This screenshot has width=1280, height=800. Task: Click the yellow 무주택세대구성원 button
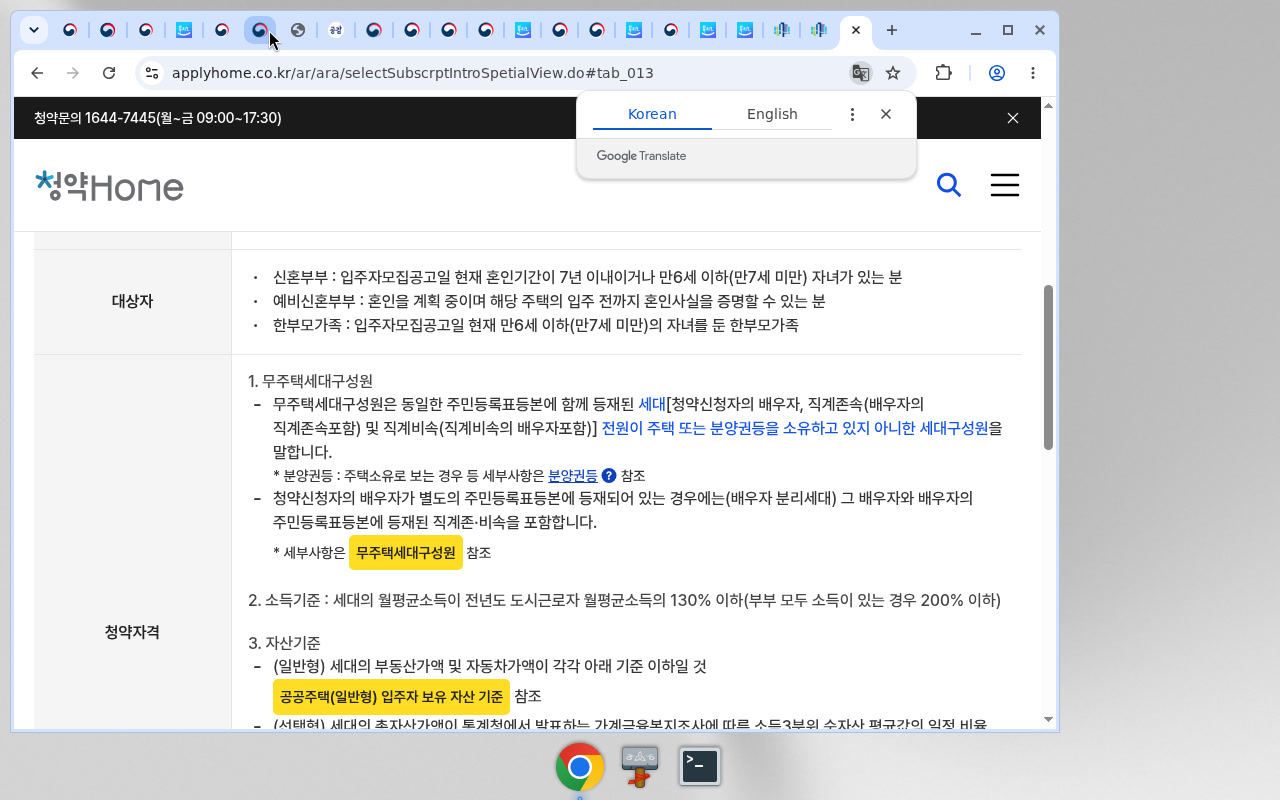point(406,552)
